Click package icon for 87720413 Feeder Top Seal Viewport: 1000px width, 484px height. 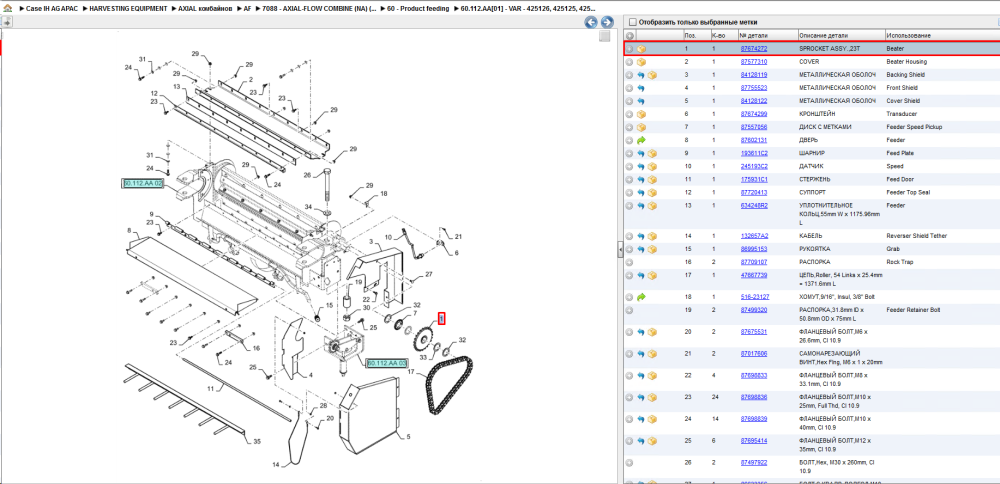[x=652, y=193]
